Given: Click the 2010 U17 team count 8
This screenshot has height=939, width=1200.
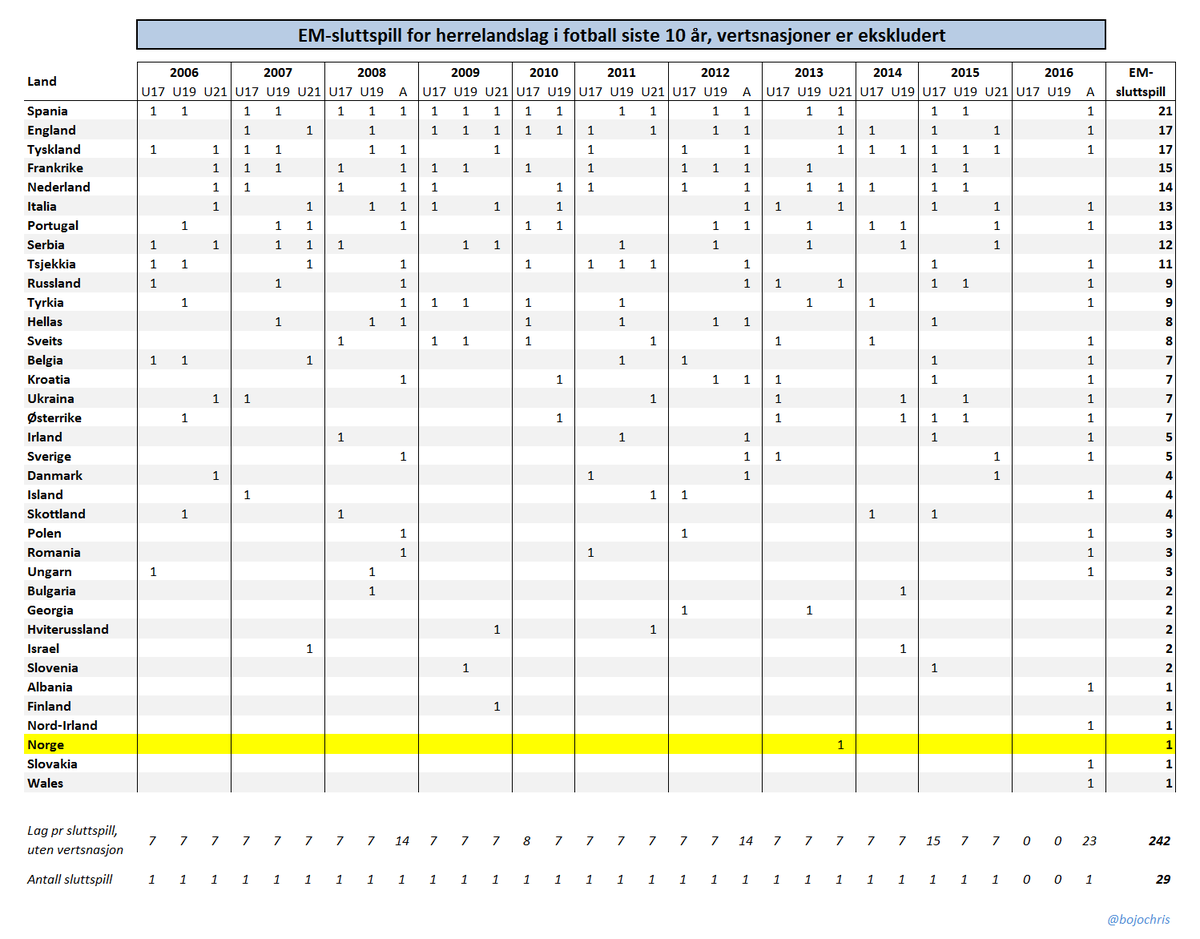Looking at the screenshot, I should click(528, 841).
